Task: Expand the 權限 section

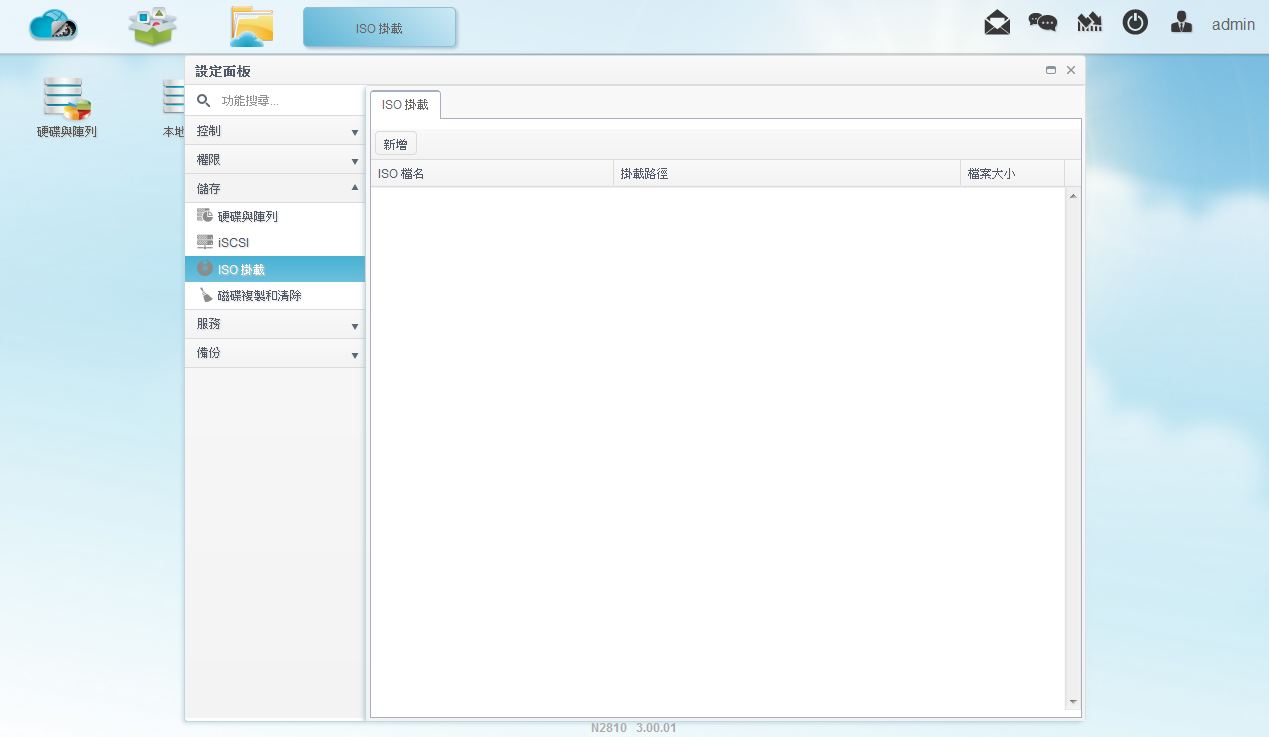Action: tap(275, 160)
